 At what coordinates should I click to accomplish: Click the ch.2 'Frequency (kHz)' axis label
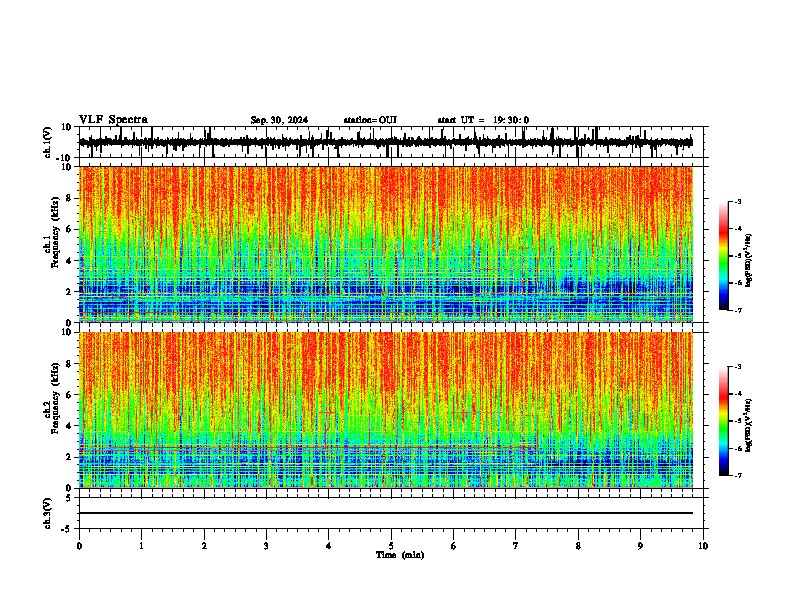coord(55,398)
